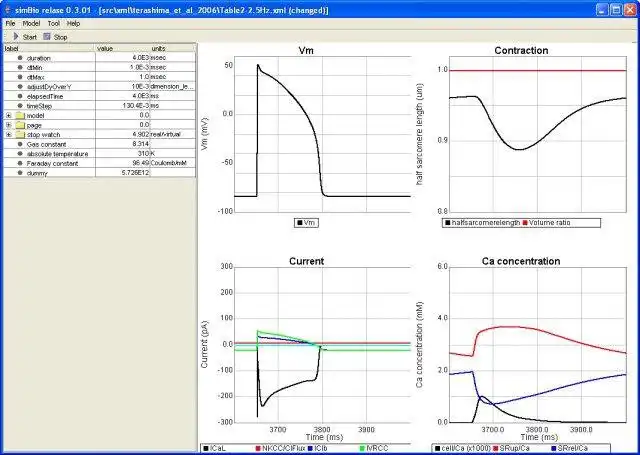640x455 pixels.
Task: Click the simBio app icon in title bar
Action: point(7,9)
